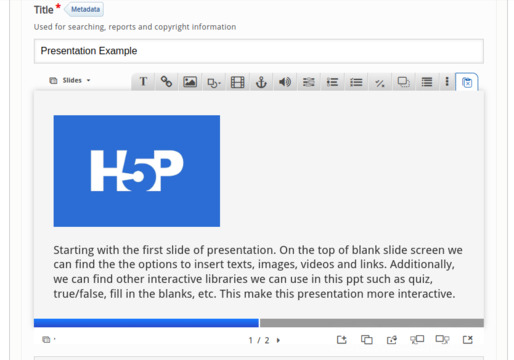514x360 pixels.
Task: Select the Text tool in toolbar
Action: [x=143, y=82]
